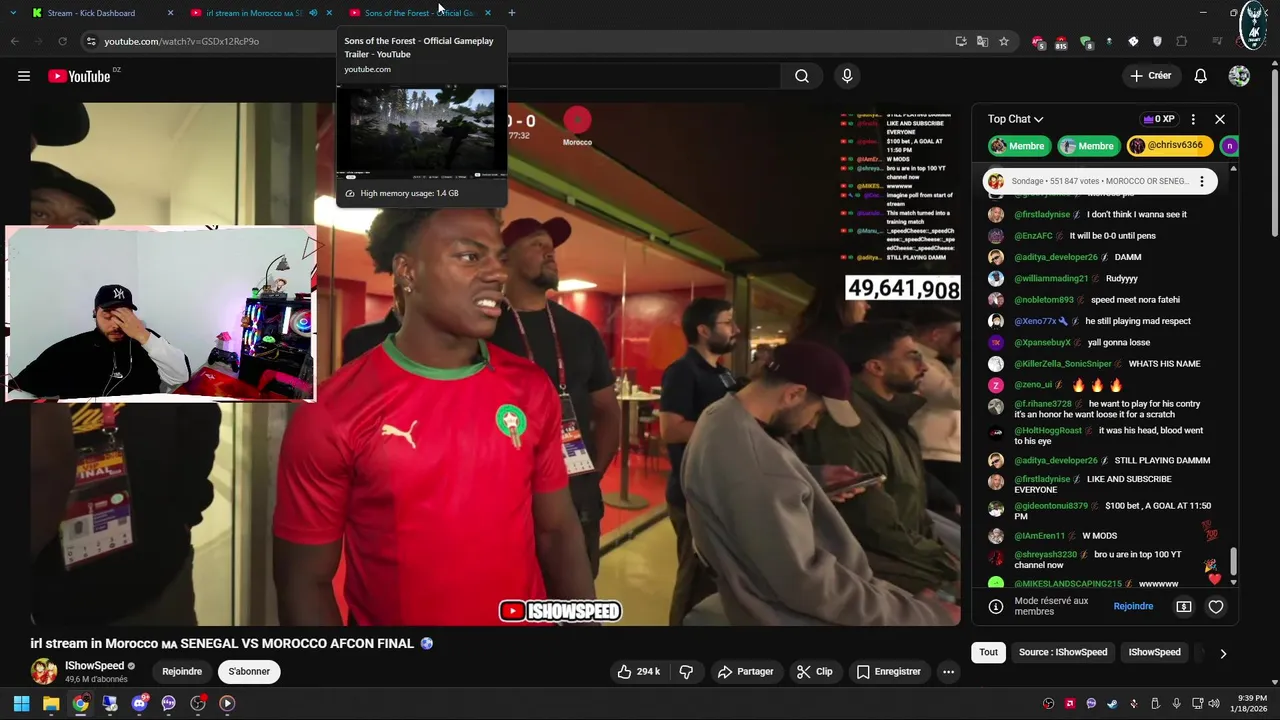Open members-only mode info icon
Screen dimensions: 1280x720
pos(996,607)
